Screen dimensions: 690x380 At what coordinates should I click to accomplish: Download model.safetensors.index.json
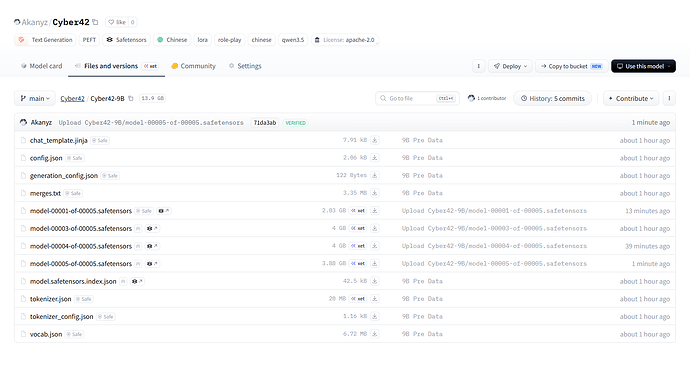point(374,281)
